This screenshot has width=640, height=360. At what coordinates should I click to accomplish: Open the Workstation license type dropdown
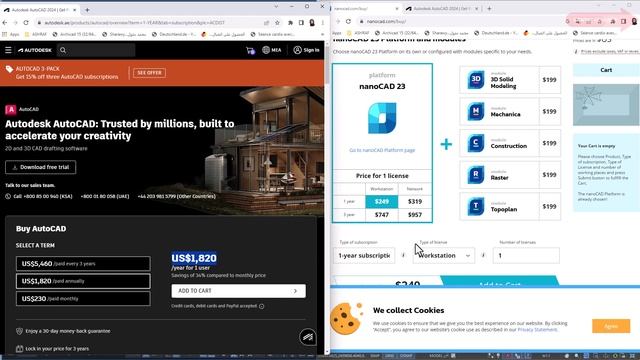444,256
